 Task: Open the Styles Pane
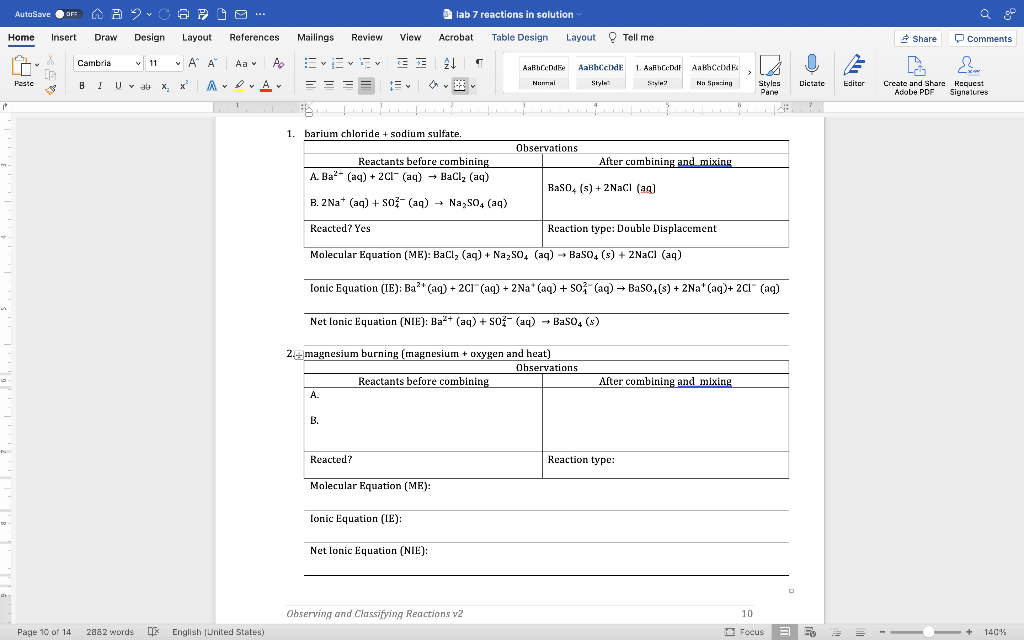click(769, 75)
